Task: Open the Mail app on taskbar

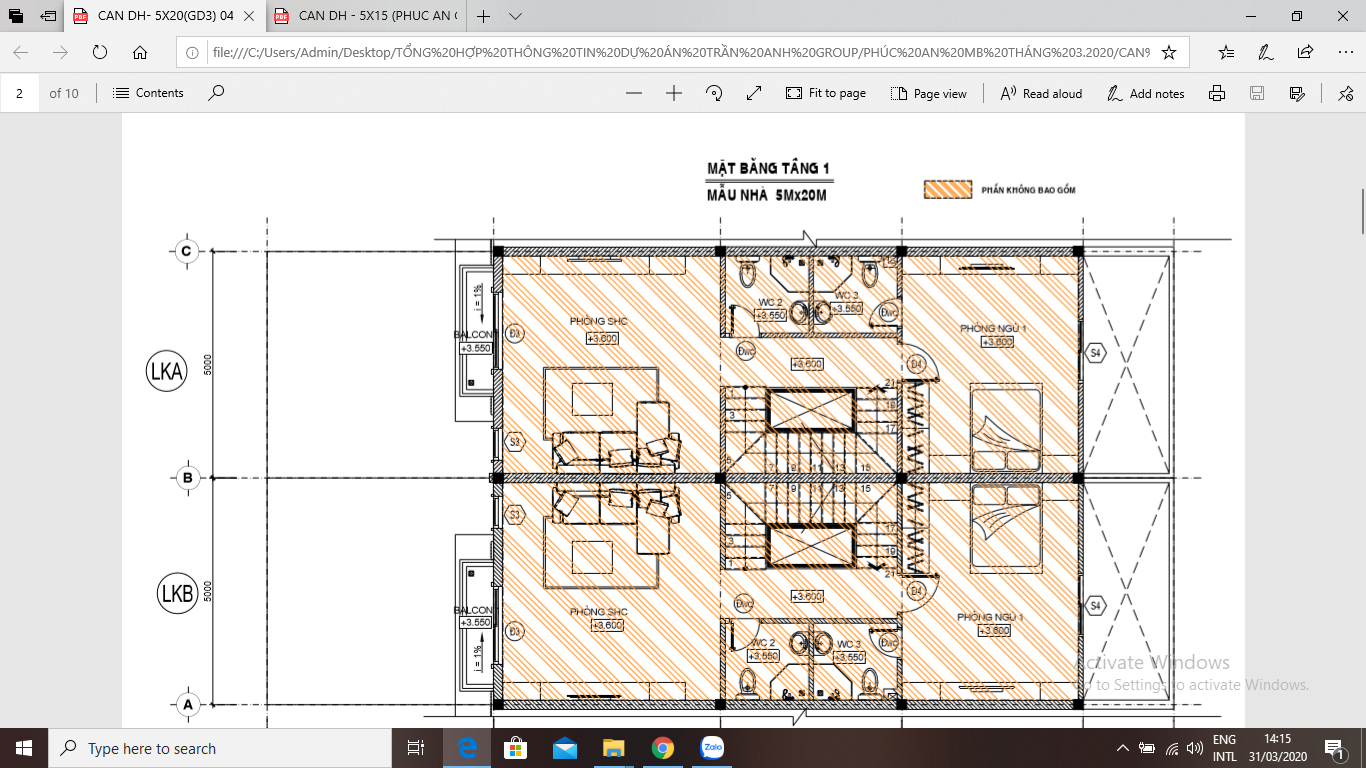Action: pyautogui.click(x=565, y=748)
